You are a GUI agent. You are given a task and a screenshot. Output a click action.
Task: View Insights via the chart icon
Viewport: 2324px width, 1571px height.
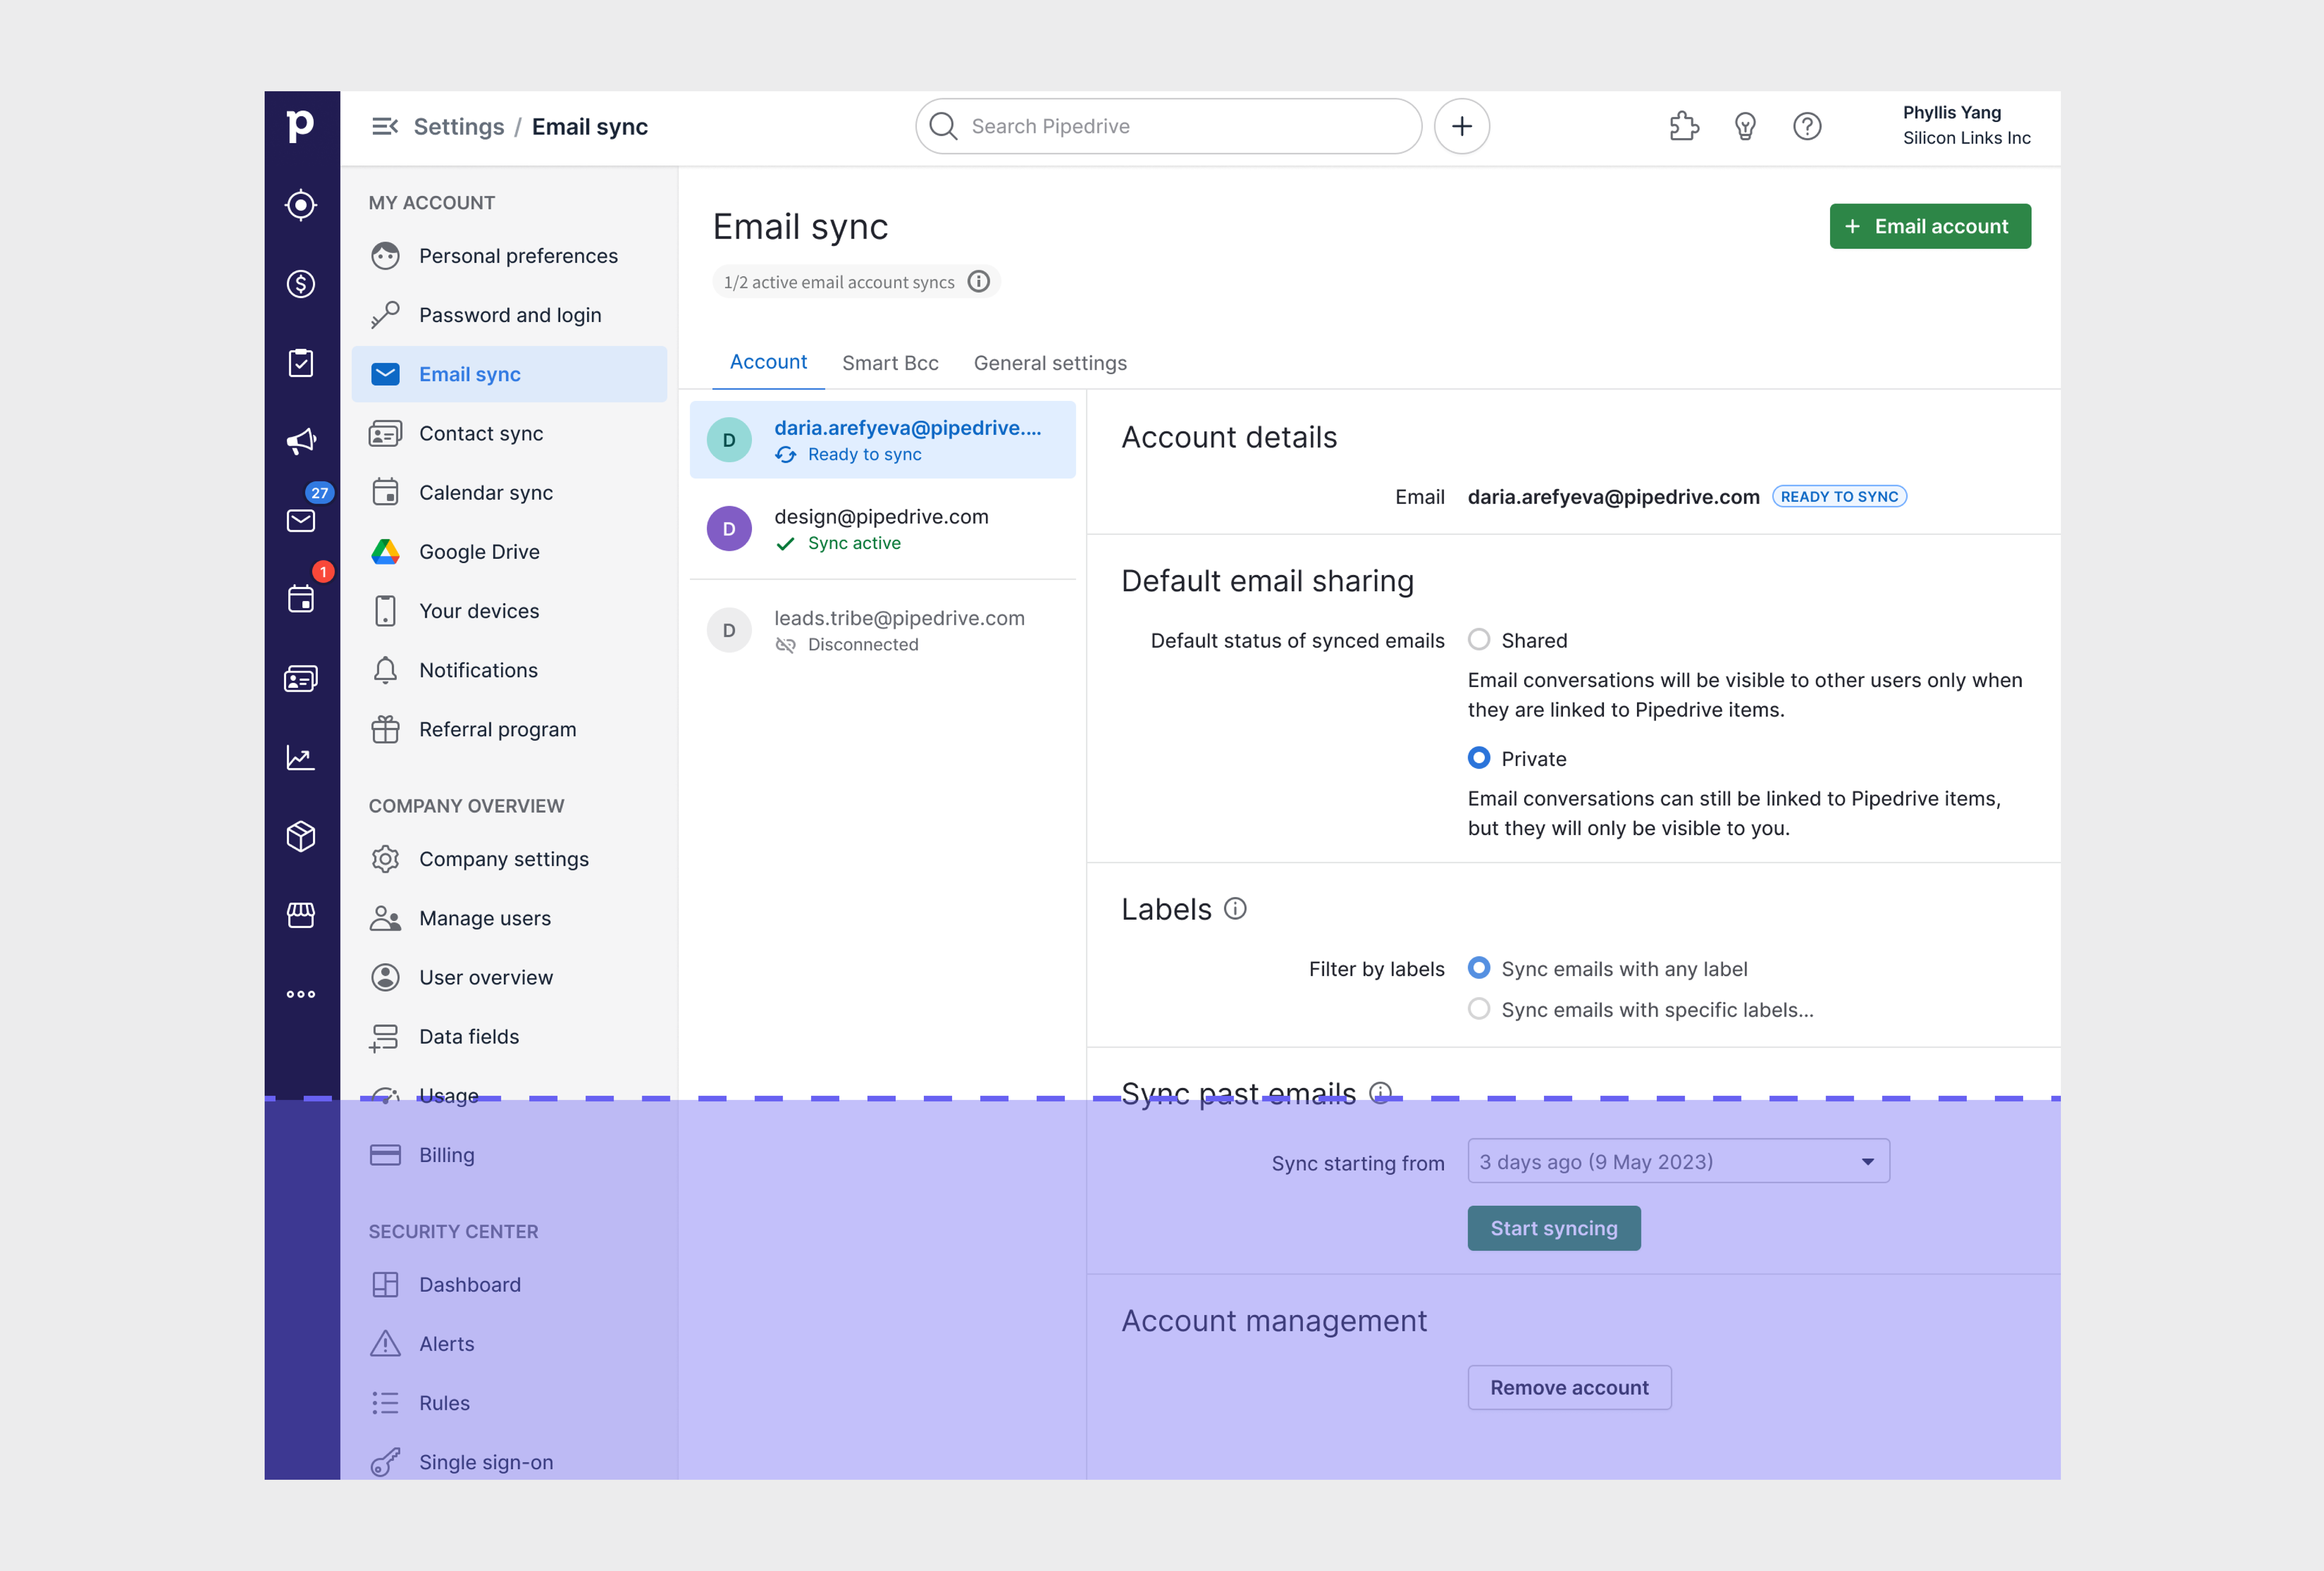(301, 757)
